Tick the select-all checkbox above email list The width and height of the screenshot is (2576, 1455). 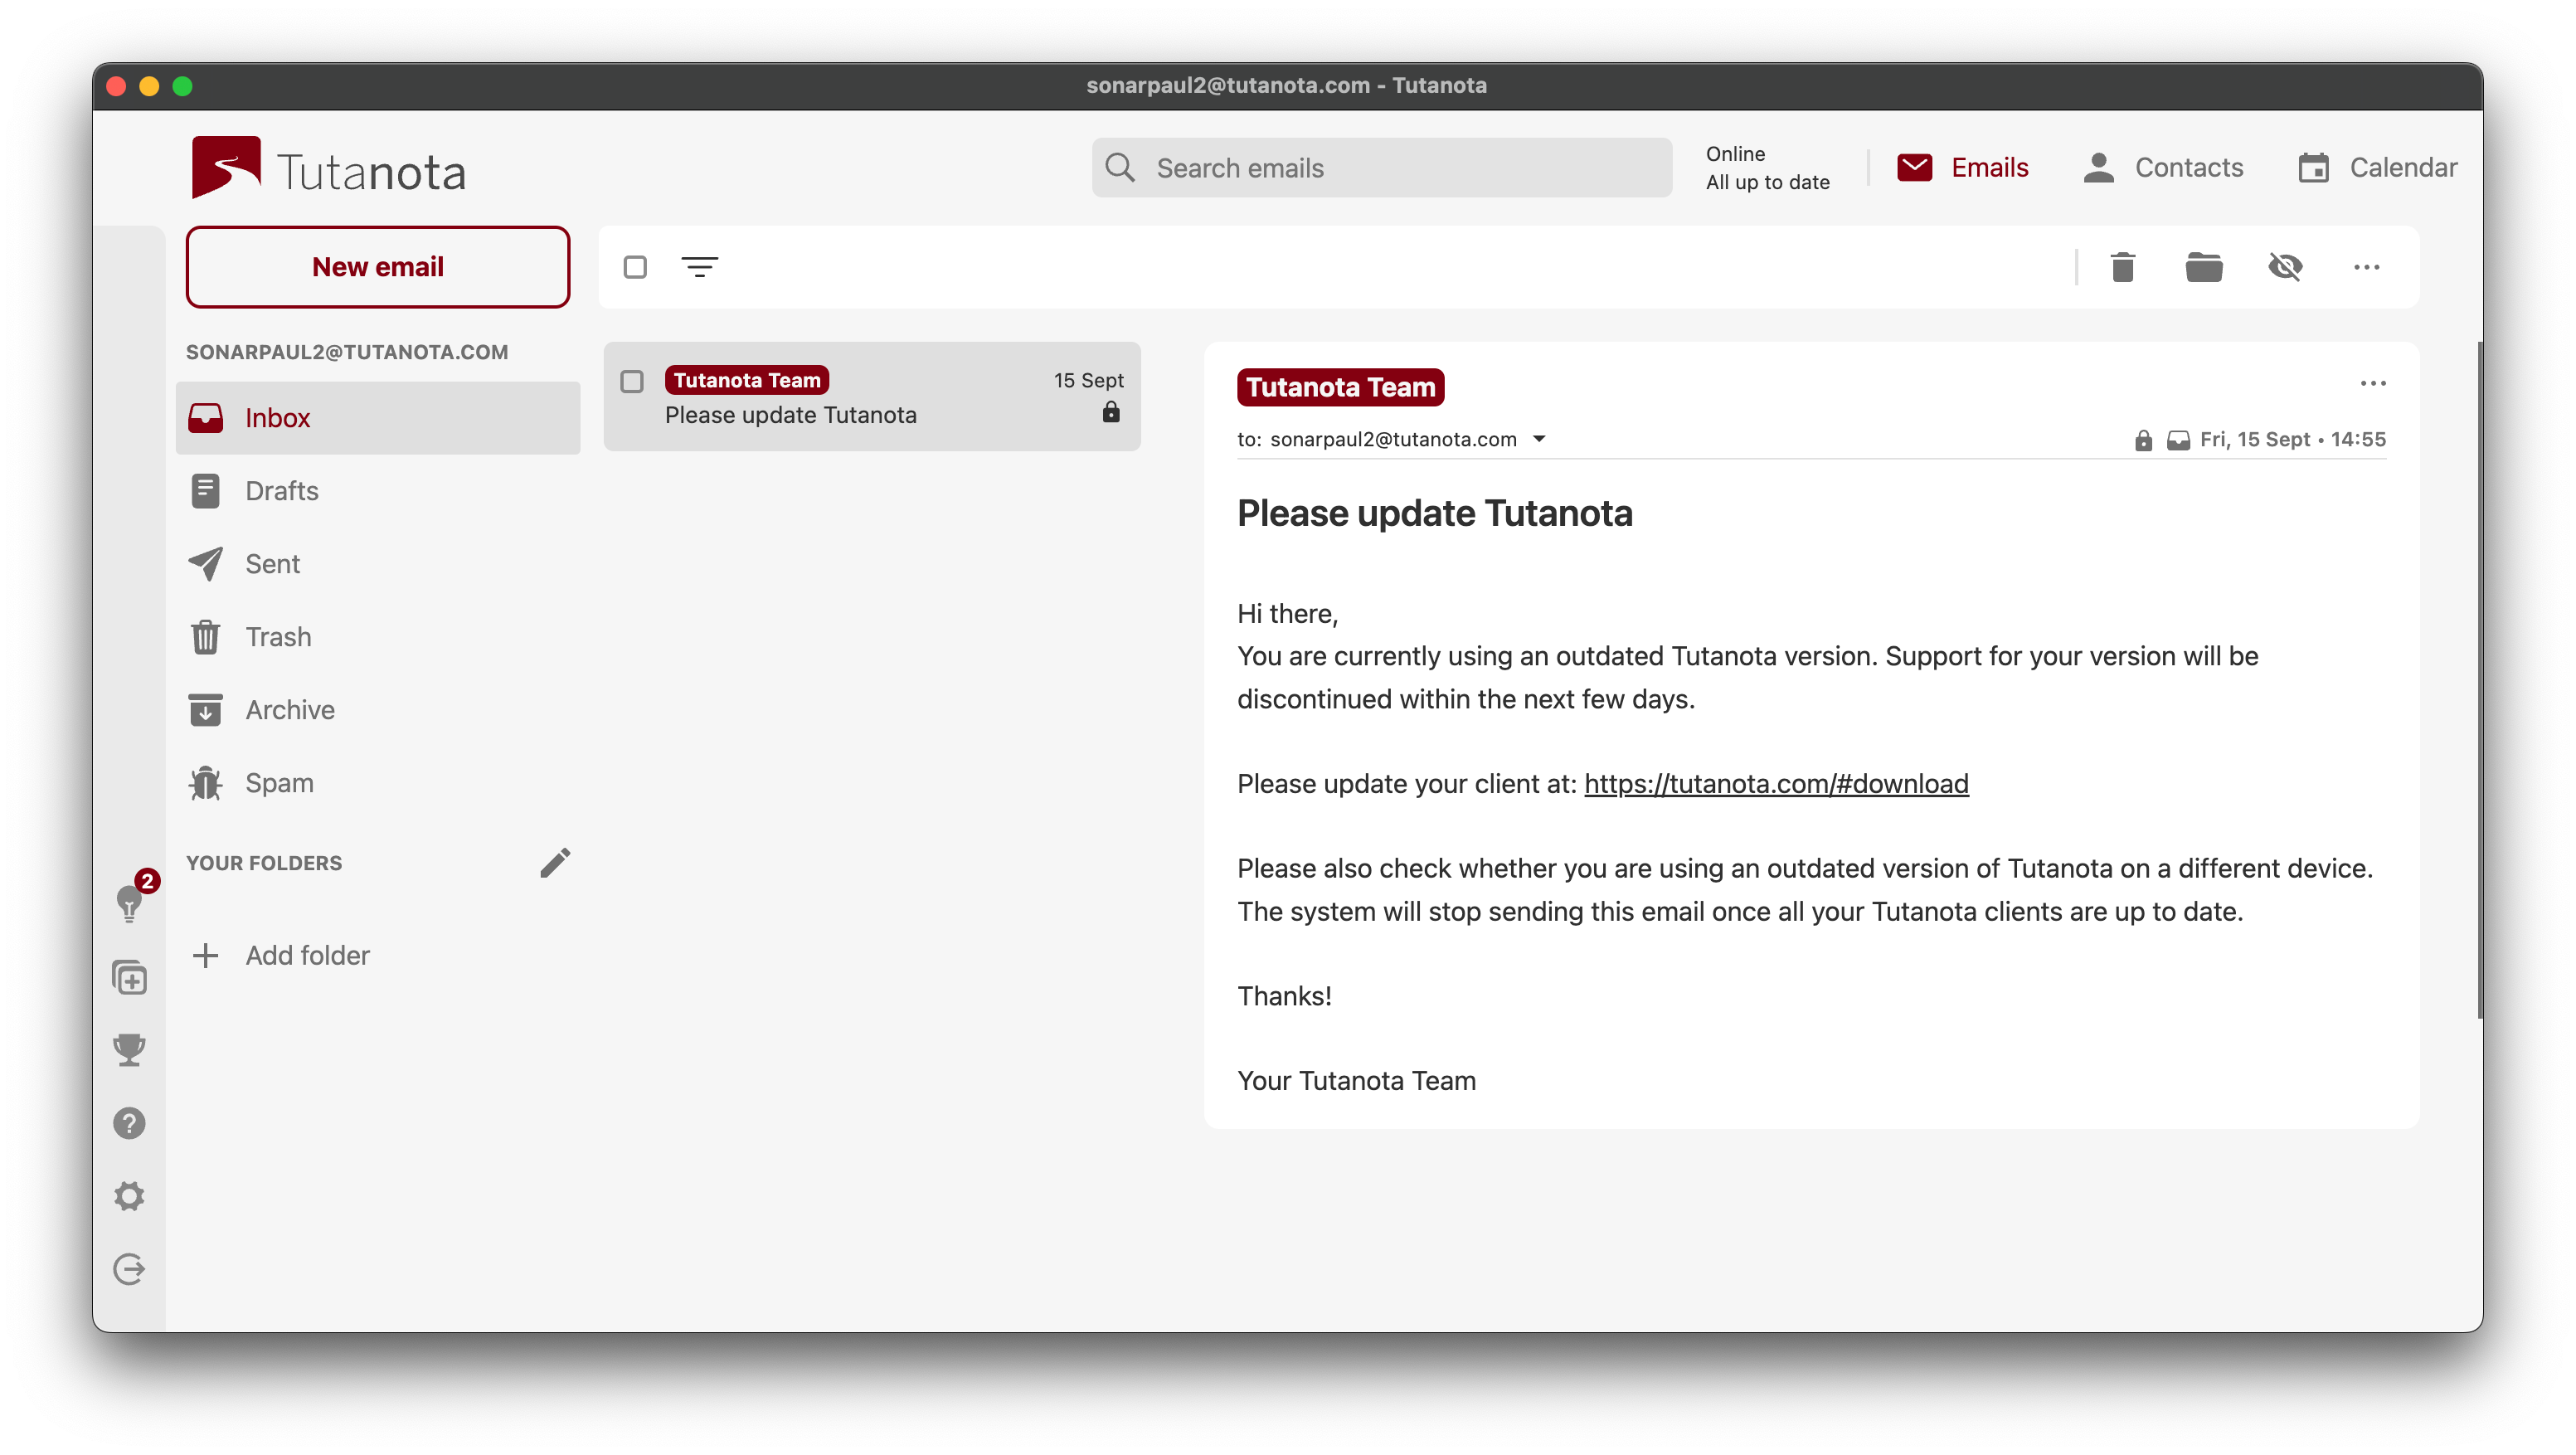[x=635, y=267]
